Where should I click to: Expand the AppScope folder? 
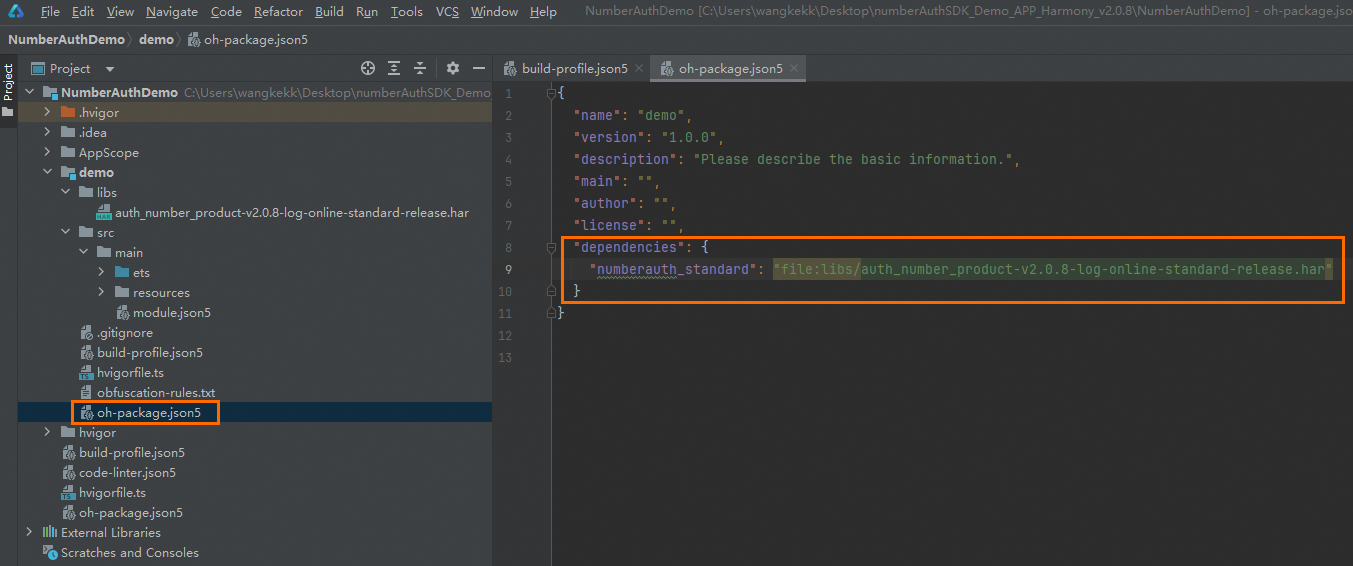(47, 152)
